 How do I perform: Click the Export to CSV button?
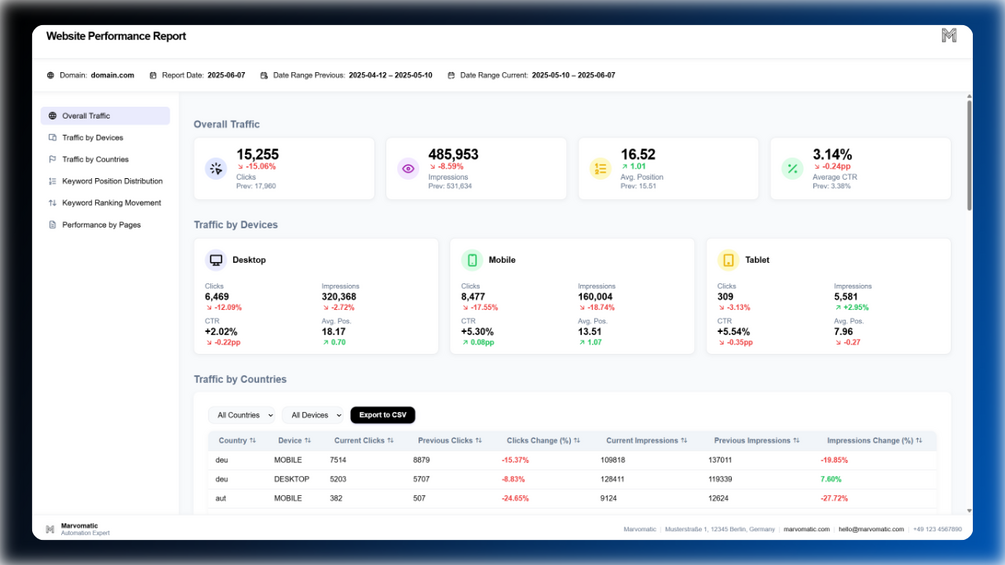[383, 415]
